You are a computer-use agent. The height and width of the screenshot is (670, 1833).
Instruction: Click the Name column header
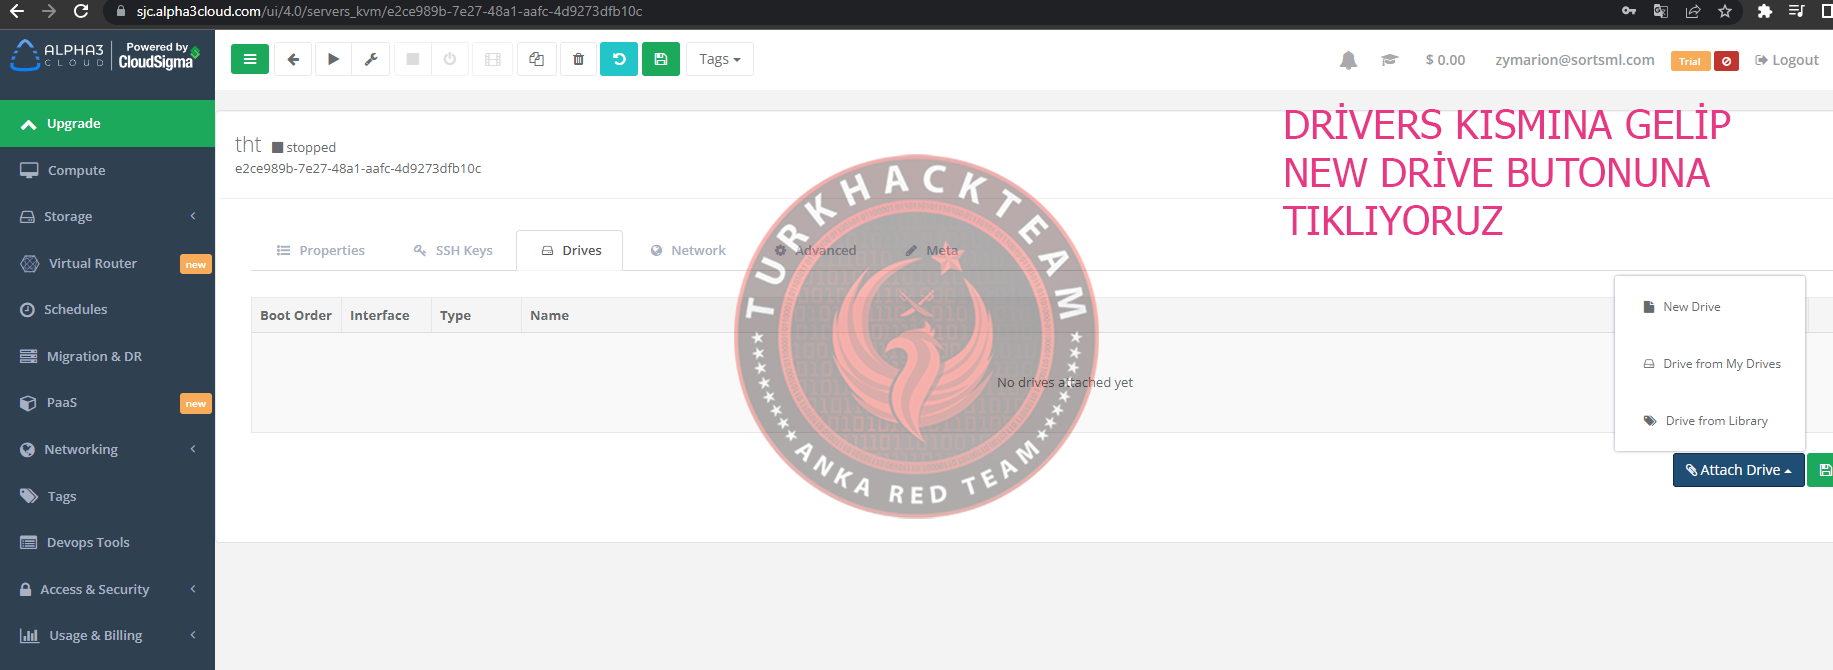tap(550, 315)
